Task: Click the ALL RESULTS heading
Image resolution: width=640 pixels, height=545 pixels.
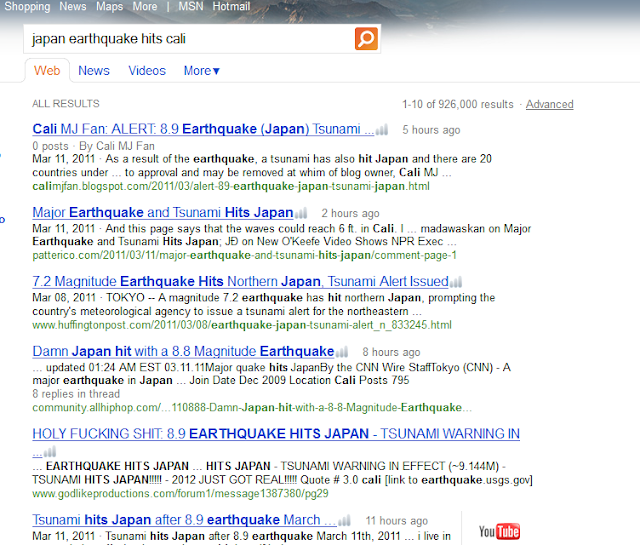Action: coord(66,104)
